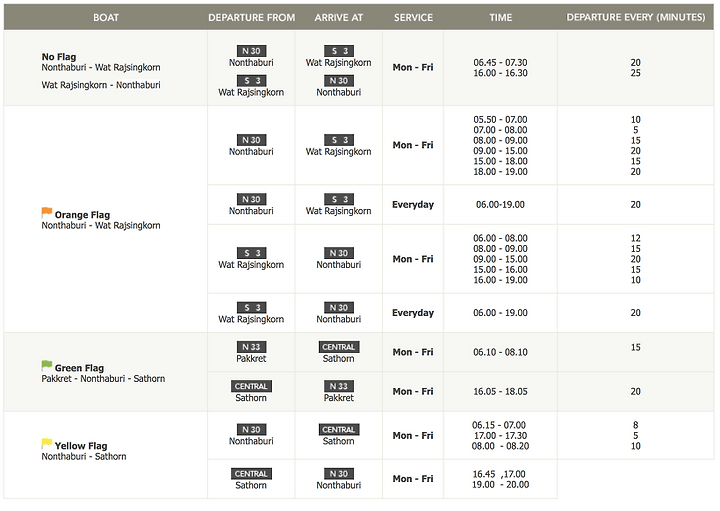Select the CENTRAL badge in the 06.10 - 08.10 row
The height and width of the screenshot is (511, 720).
click(339, 347)
